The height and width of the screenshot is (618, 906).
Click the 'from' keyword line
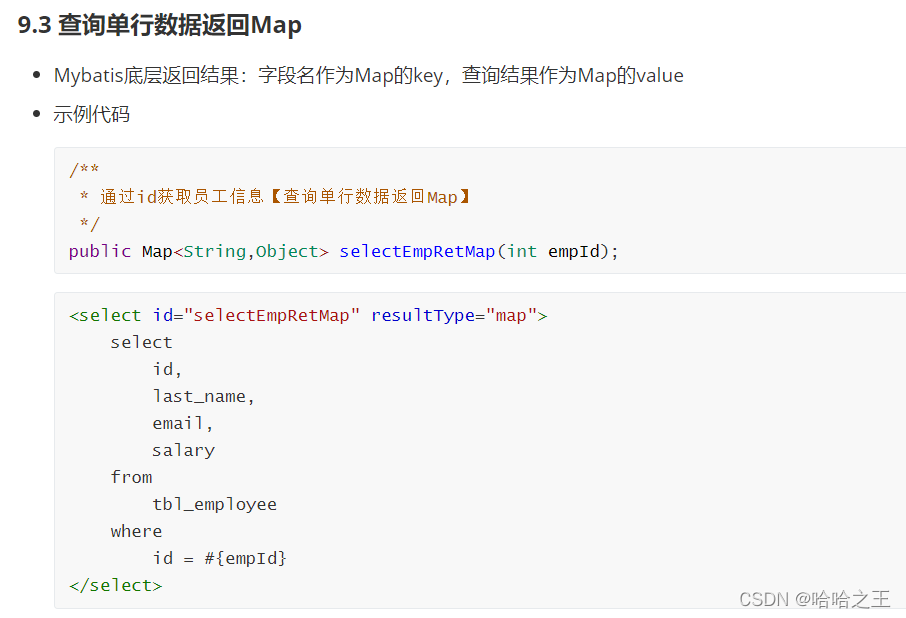coord(131,477)
